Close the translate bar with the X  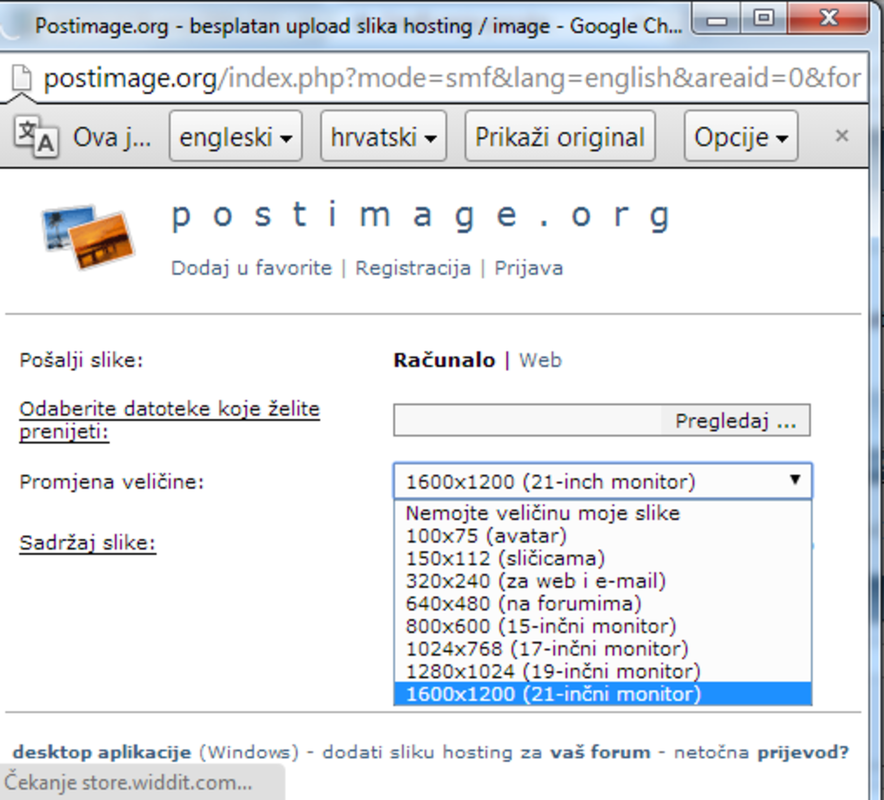[x=842, y=136]
